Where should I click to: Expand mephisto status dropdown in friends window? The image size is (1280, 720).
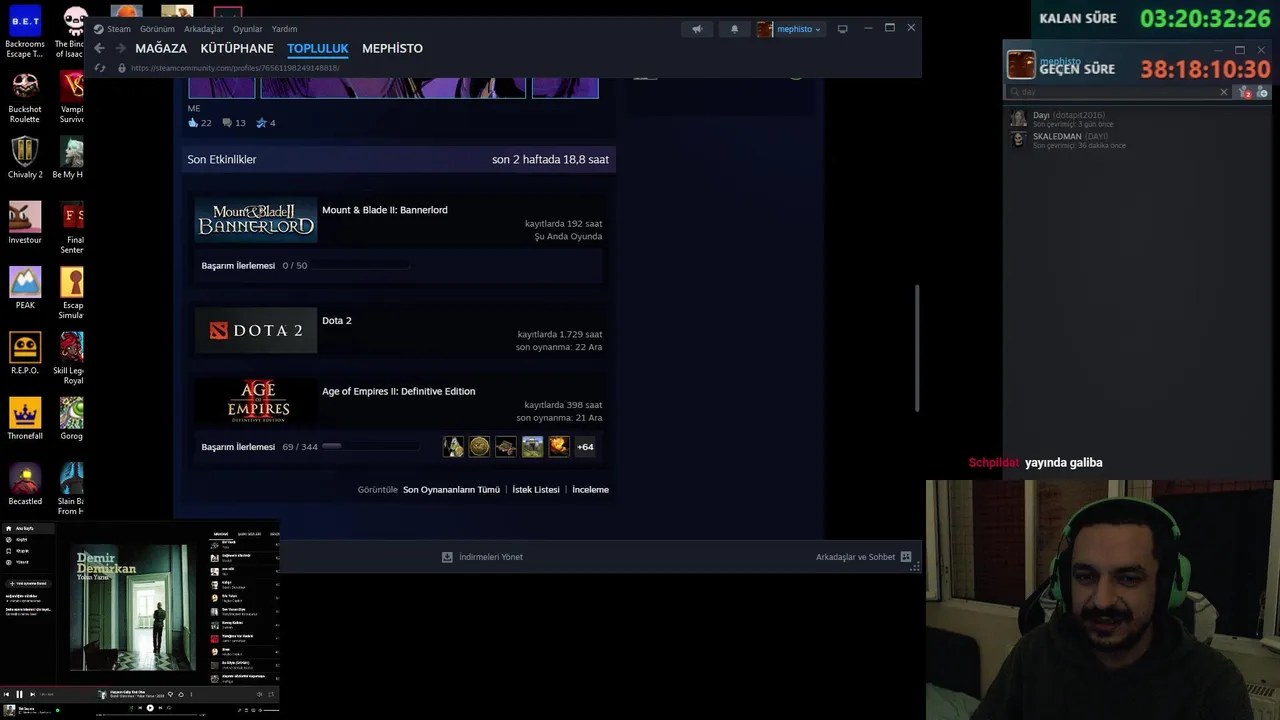[x=1090, y=61]
